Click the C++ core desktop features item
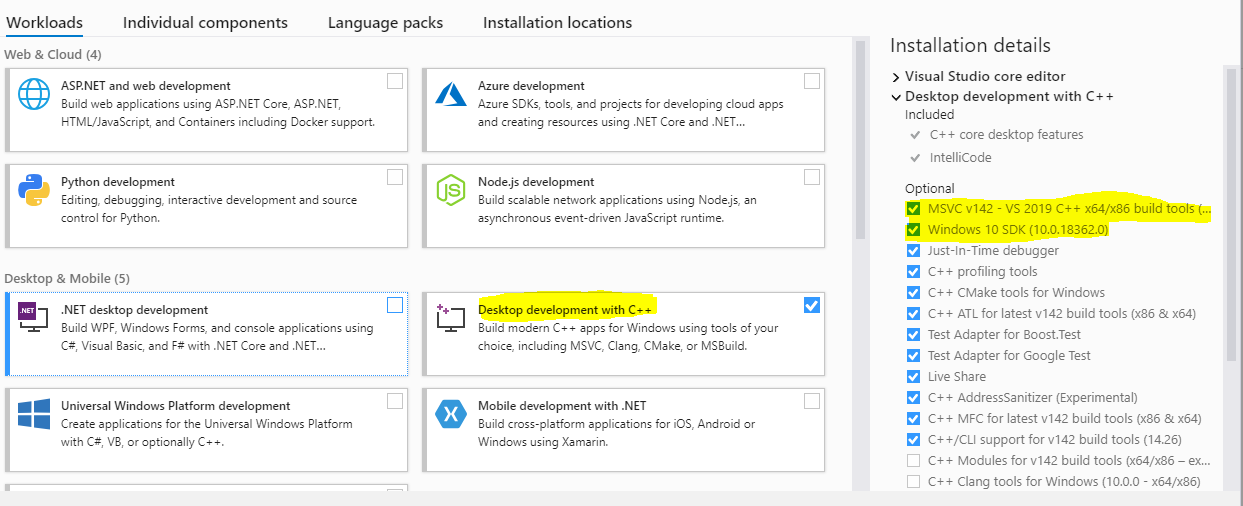 click(x=1006, y=134)
